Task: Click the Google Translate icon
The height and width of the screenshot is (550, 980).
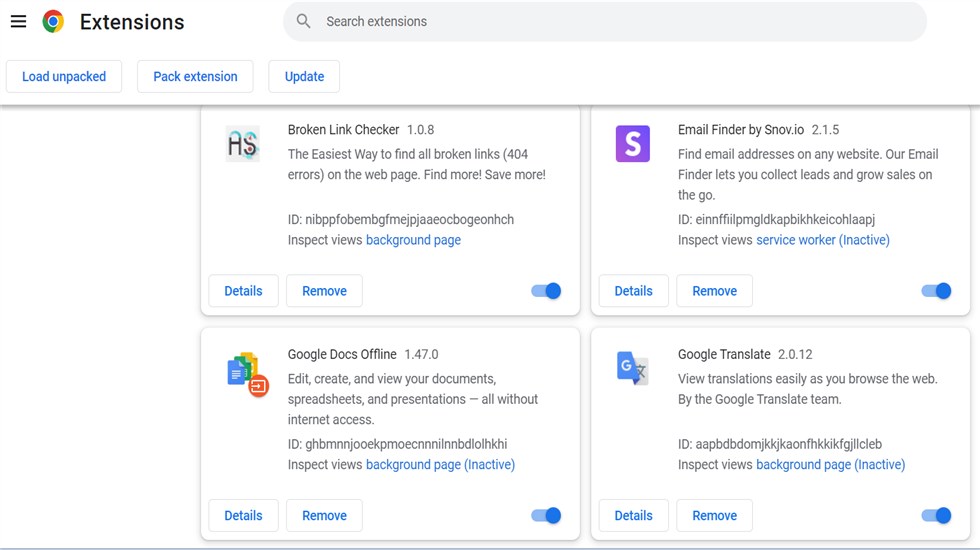Action: 632,368
